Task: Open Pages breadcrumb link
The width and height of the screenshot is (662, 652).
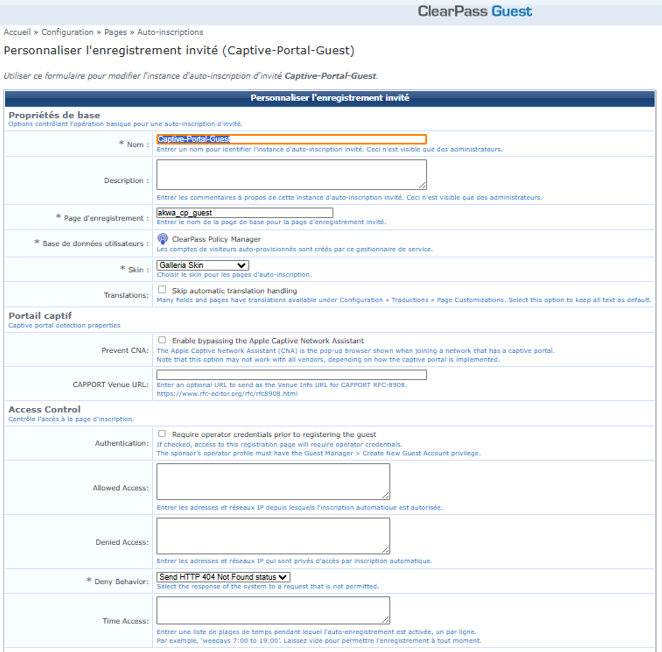Action: click(x=115, y=32)
